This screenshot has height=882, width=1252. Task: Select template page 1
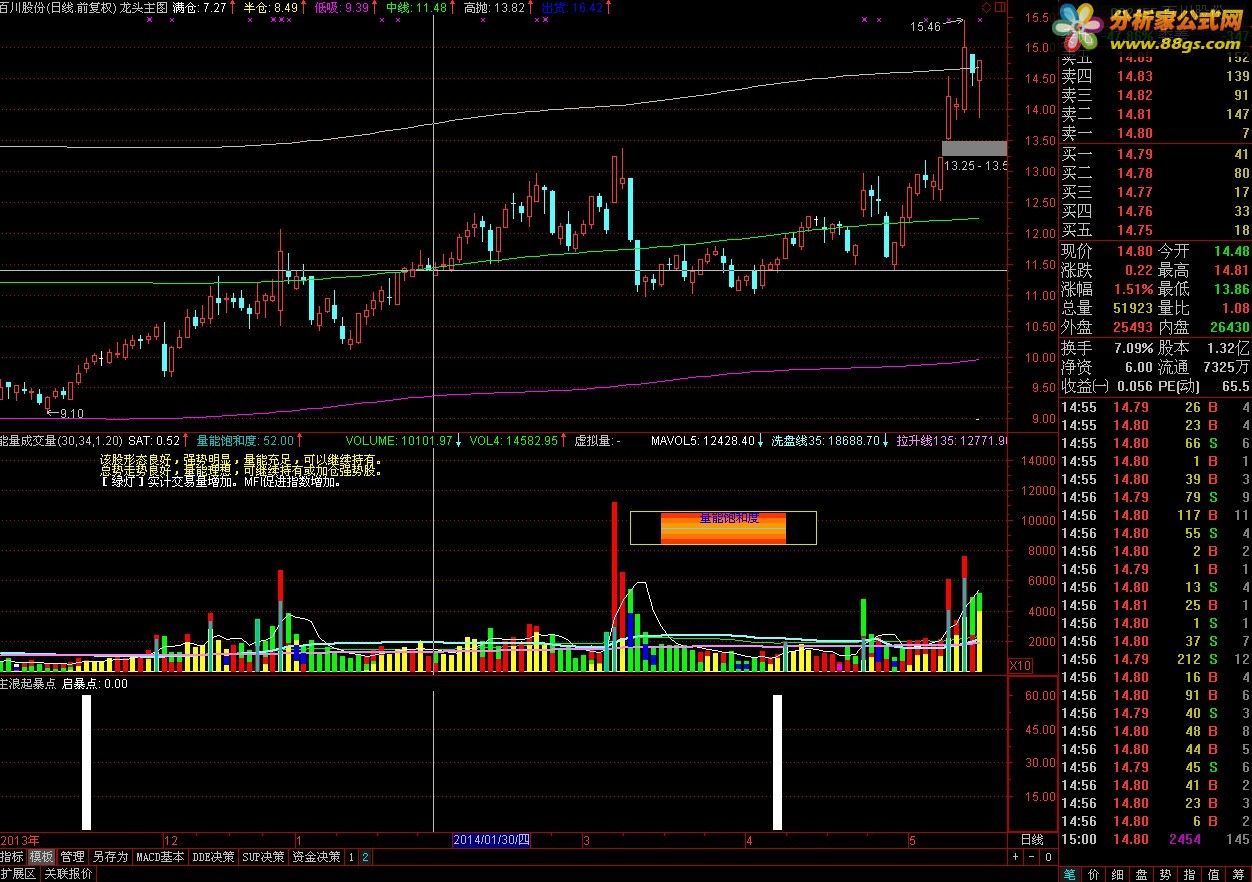pyautogui.click(x=352, y=857)
